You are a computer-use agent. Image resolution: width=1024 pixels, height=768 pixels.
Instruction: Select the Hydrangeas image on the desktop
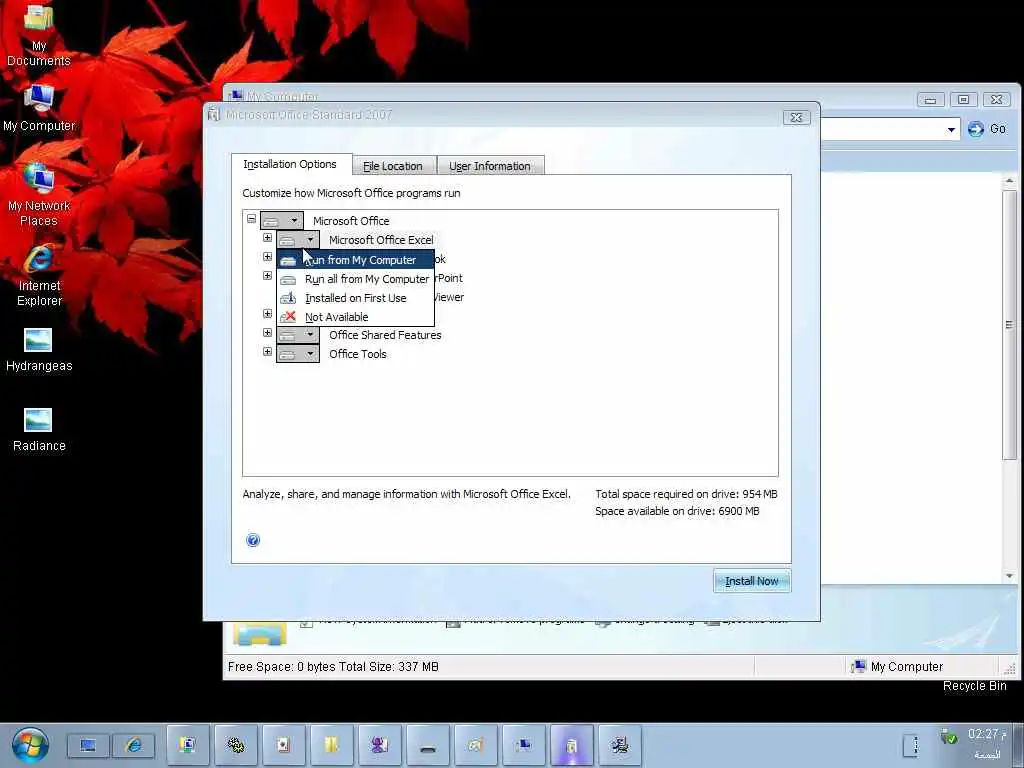click(39, 349)
